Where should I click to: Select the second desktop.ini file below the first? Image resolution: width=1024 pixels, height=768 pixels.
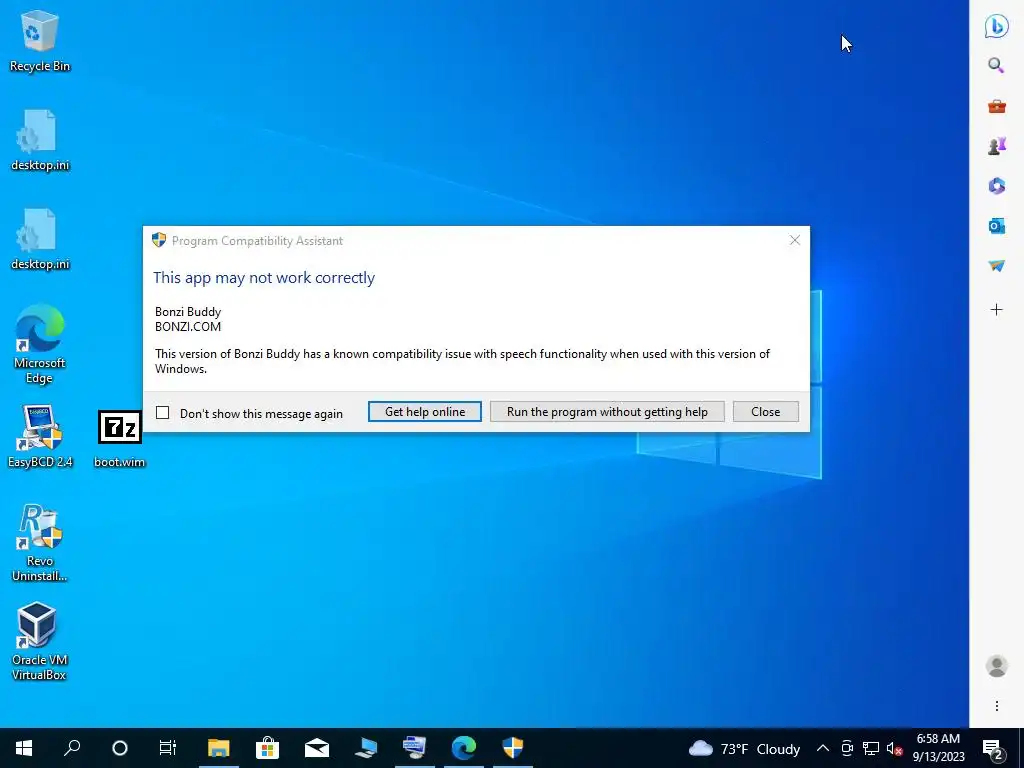(x=39, y=239)
